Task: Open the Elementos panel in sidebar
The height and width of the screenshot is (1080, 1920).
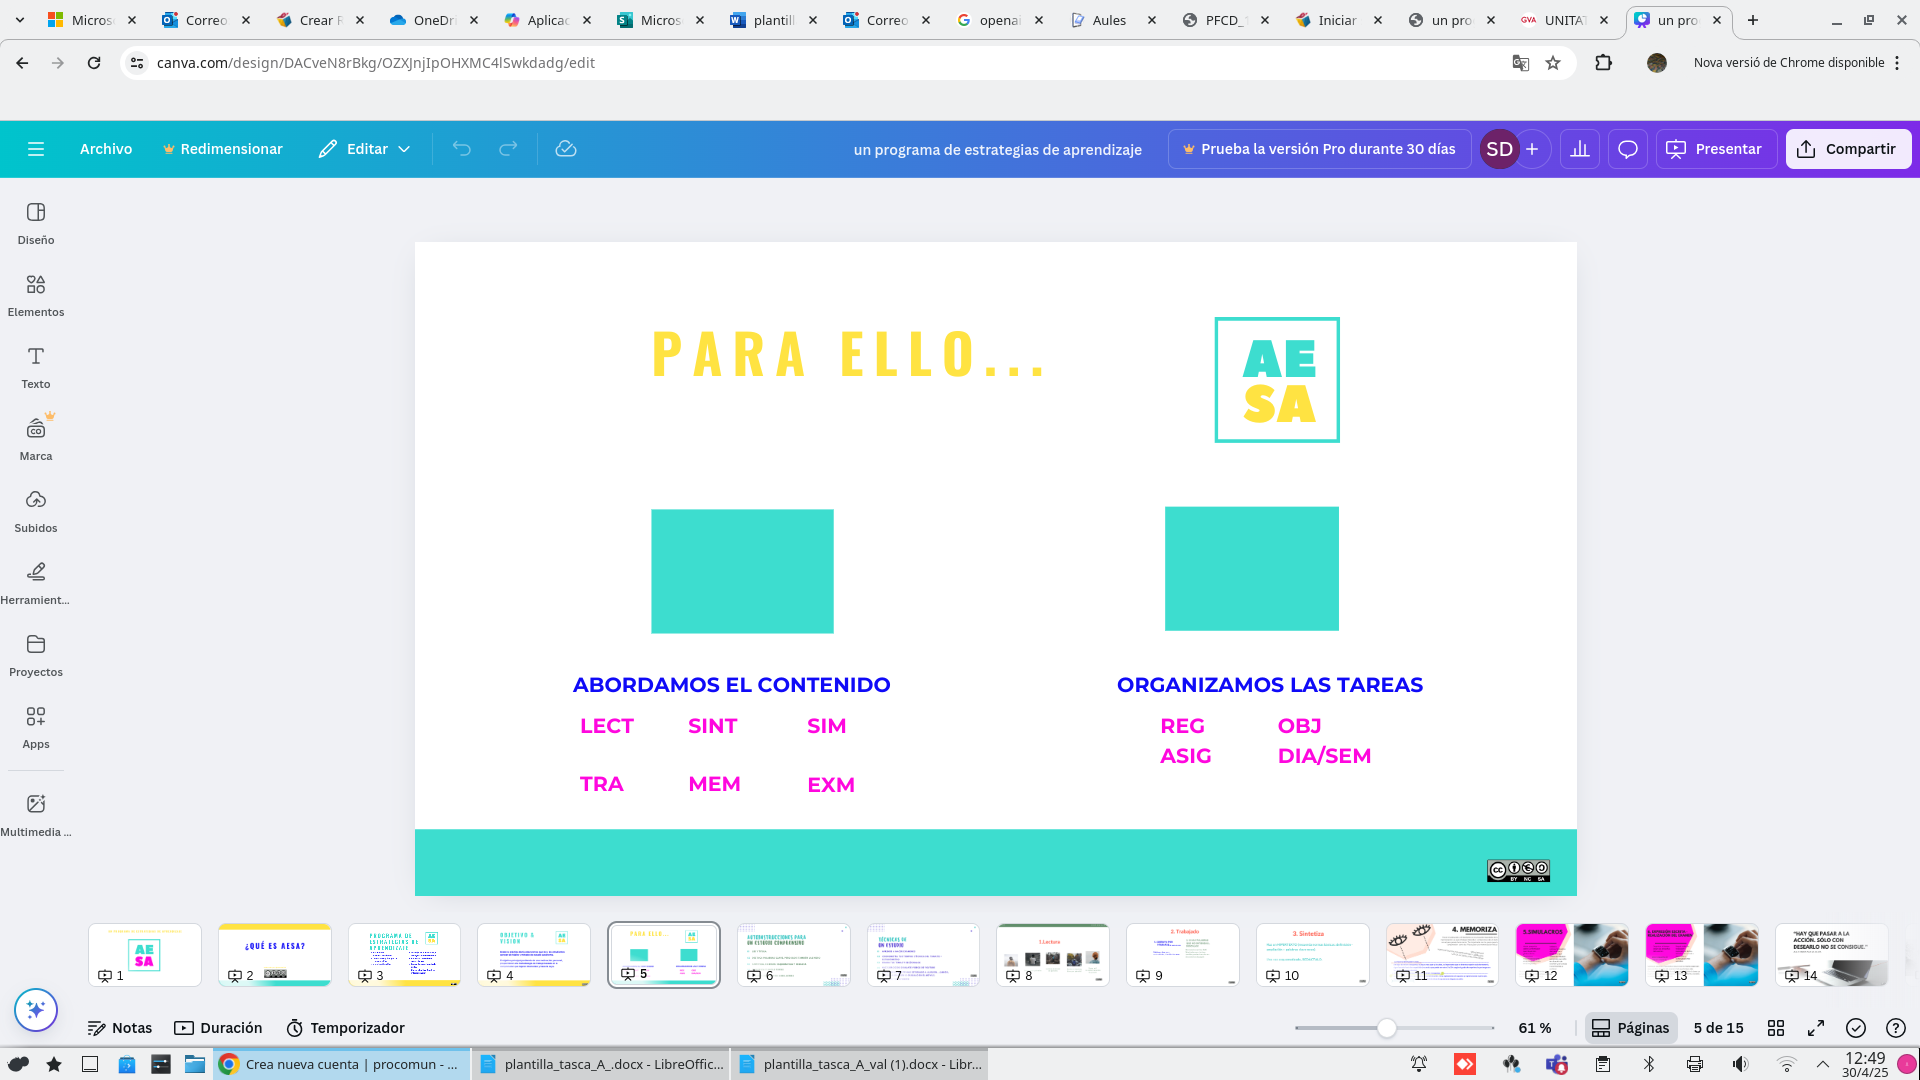Action: pos(36,295)
